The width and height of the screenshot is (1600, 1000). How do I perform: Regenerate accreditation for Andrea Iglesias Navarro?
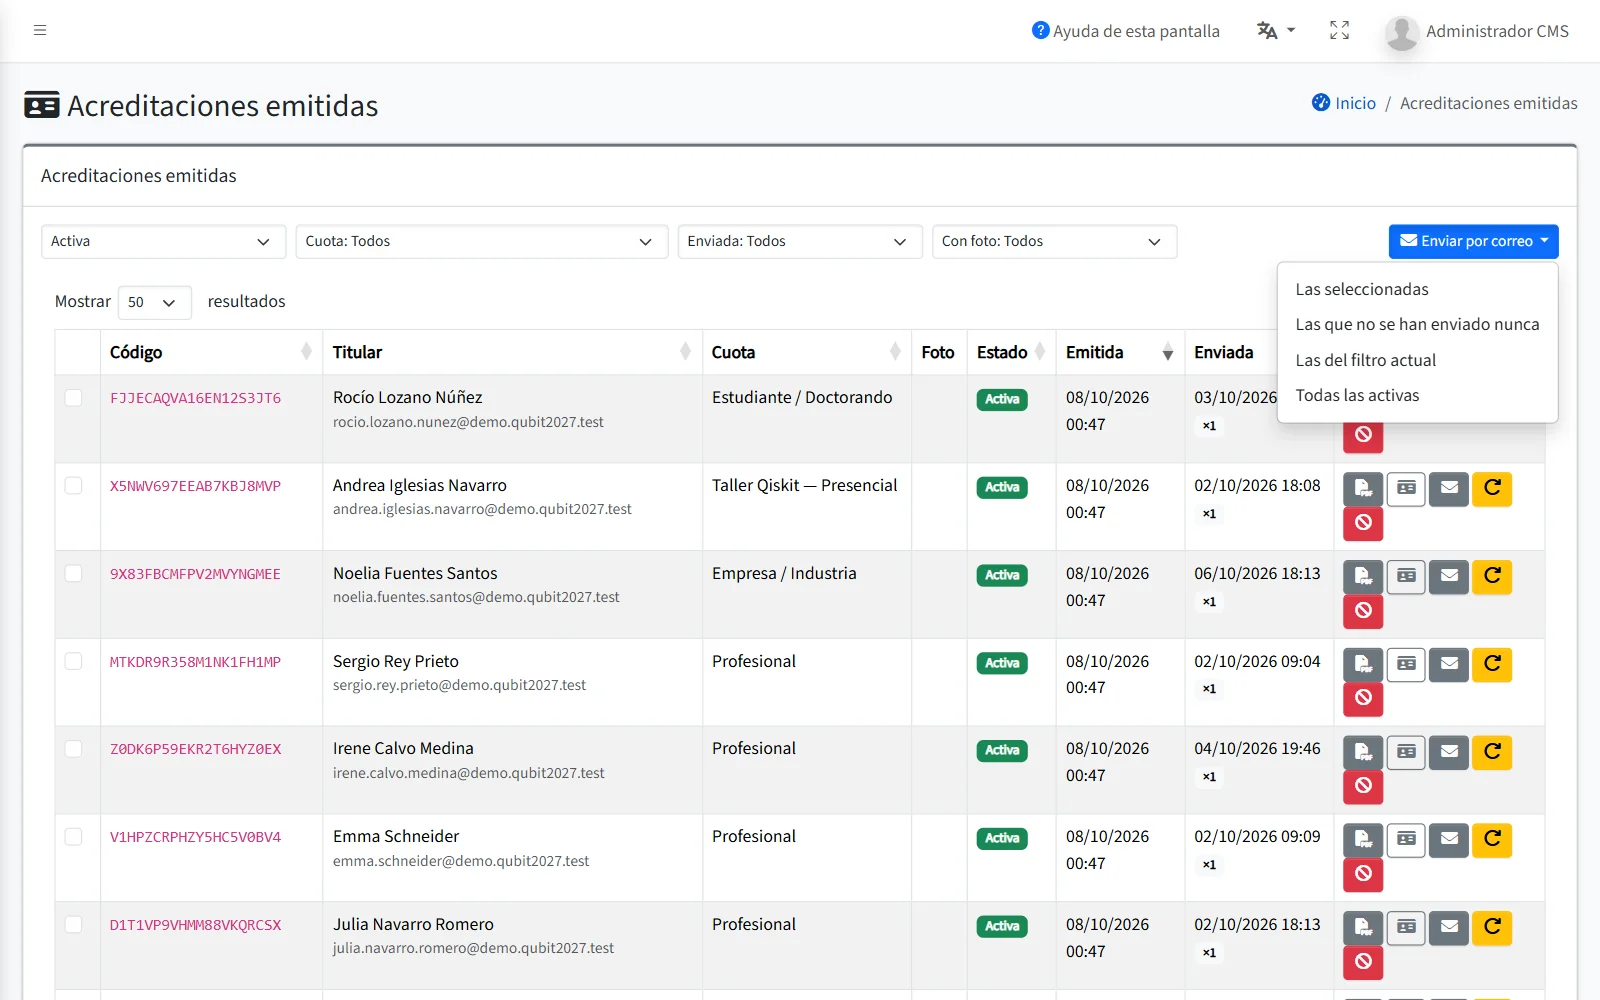click(1492, 489)
